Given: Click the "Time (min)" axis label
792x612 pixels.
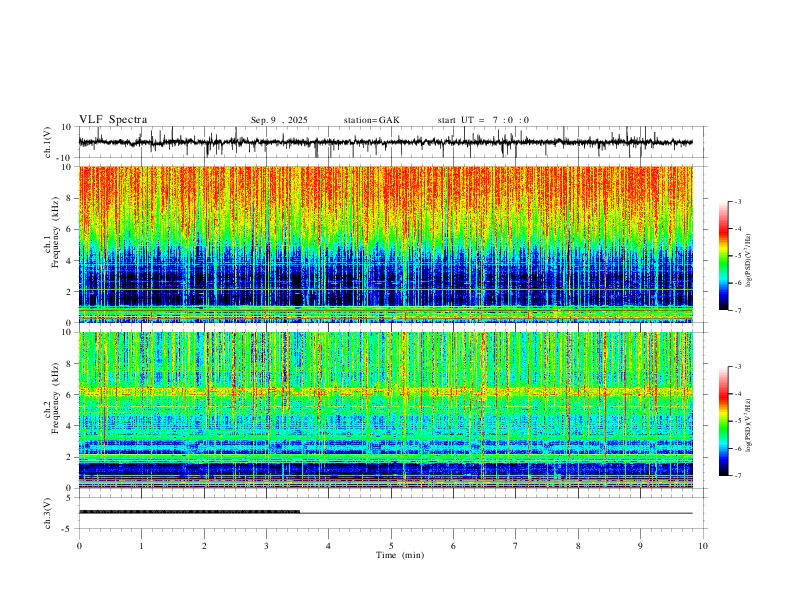Looking at the screenshot, I should (x=400, y=555).
